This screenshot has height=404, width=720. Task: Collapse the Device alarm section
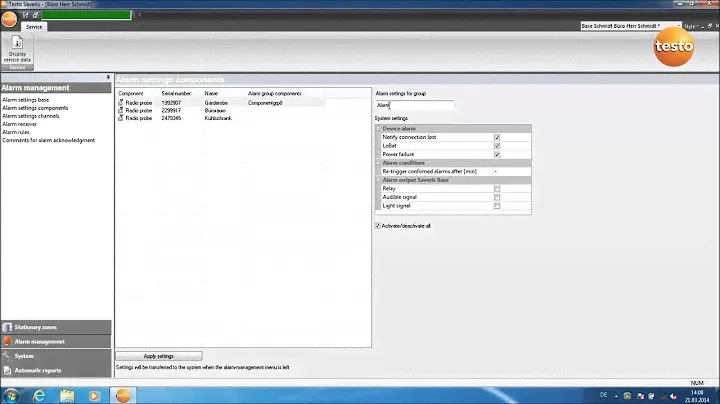[x=379, y=128]
